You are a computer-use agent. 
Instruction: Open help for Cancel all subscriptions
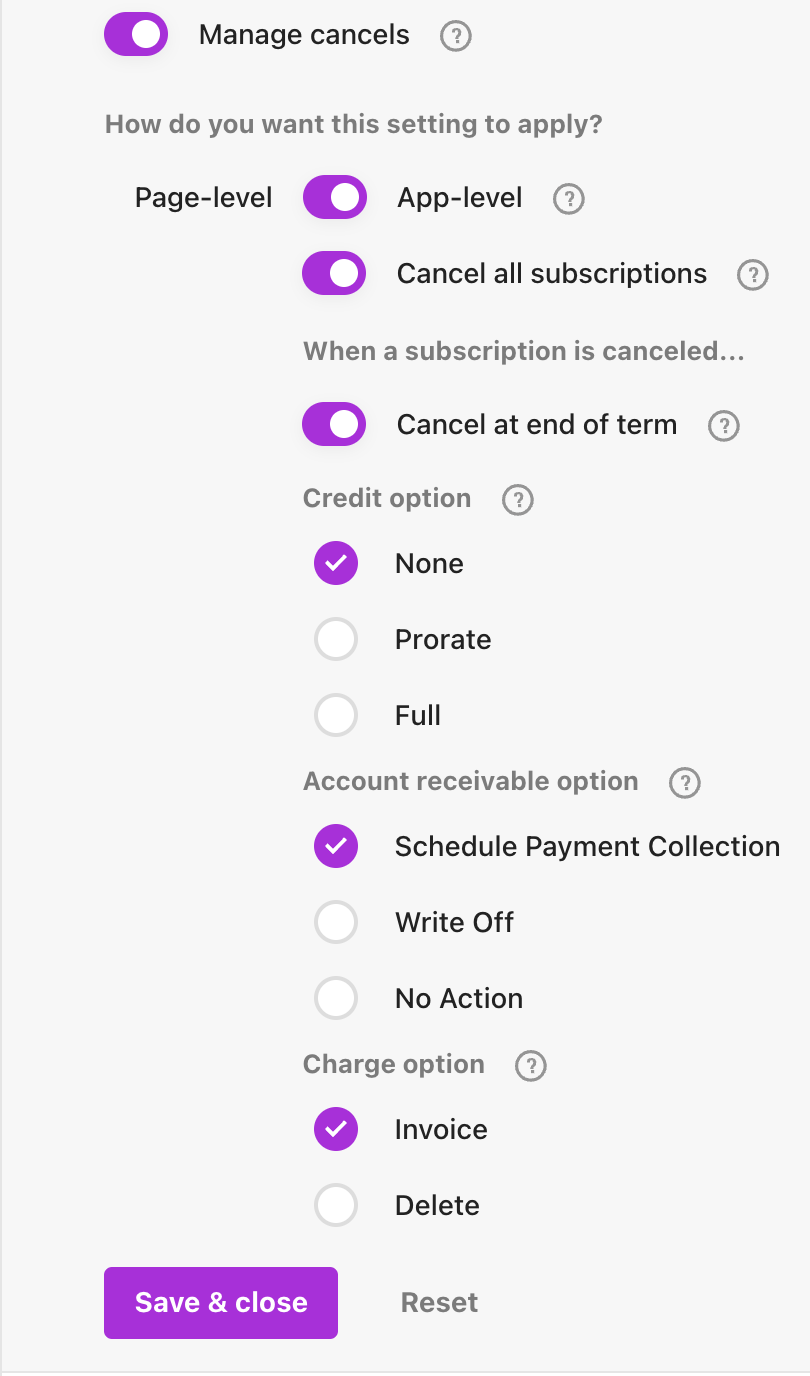click(x=752, y=275)
